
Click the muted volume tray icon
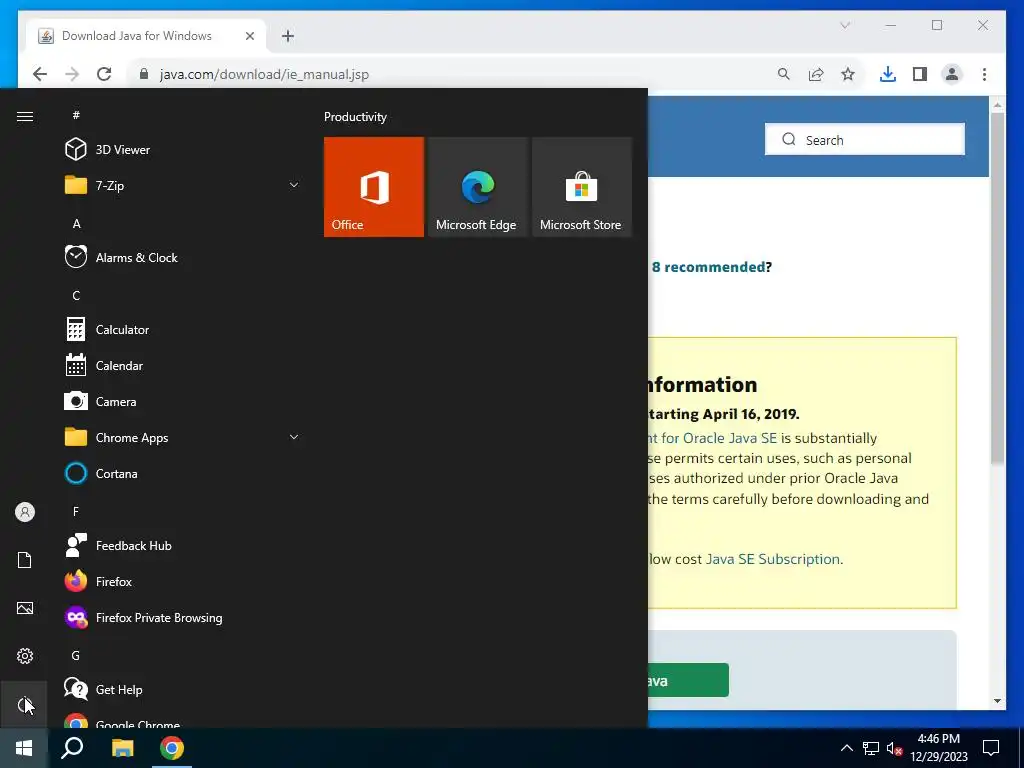894,748
